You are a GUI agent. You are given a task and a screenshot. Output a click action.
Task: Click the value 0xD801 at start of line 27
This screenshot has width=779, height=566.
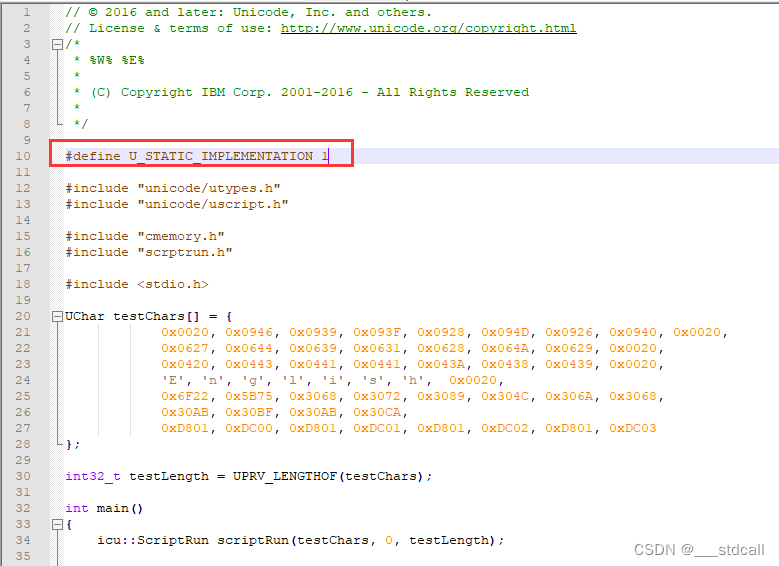(x=185, y=428)
